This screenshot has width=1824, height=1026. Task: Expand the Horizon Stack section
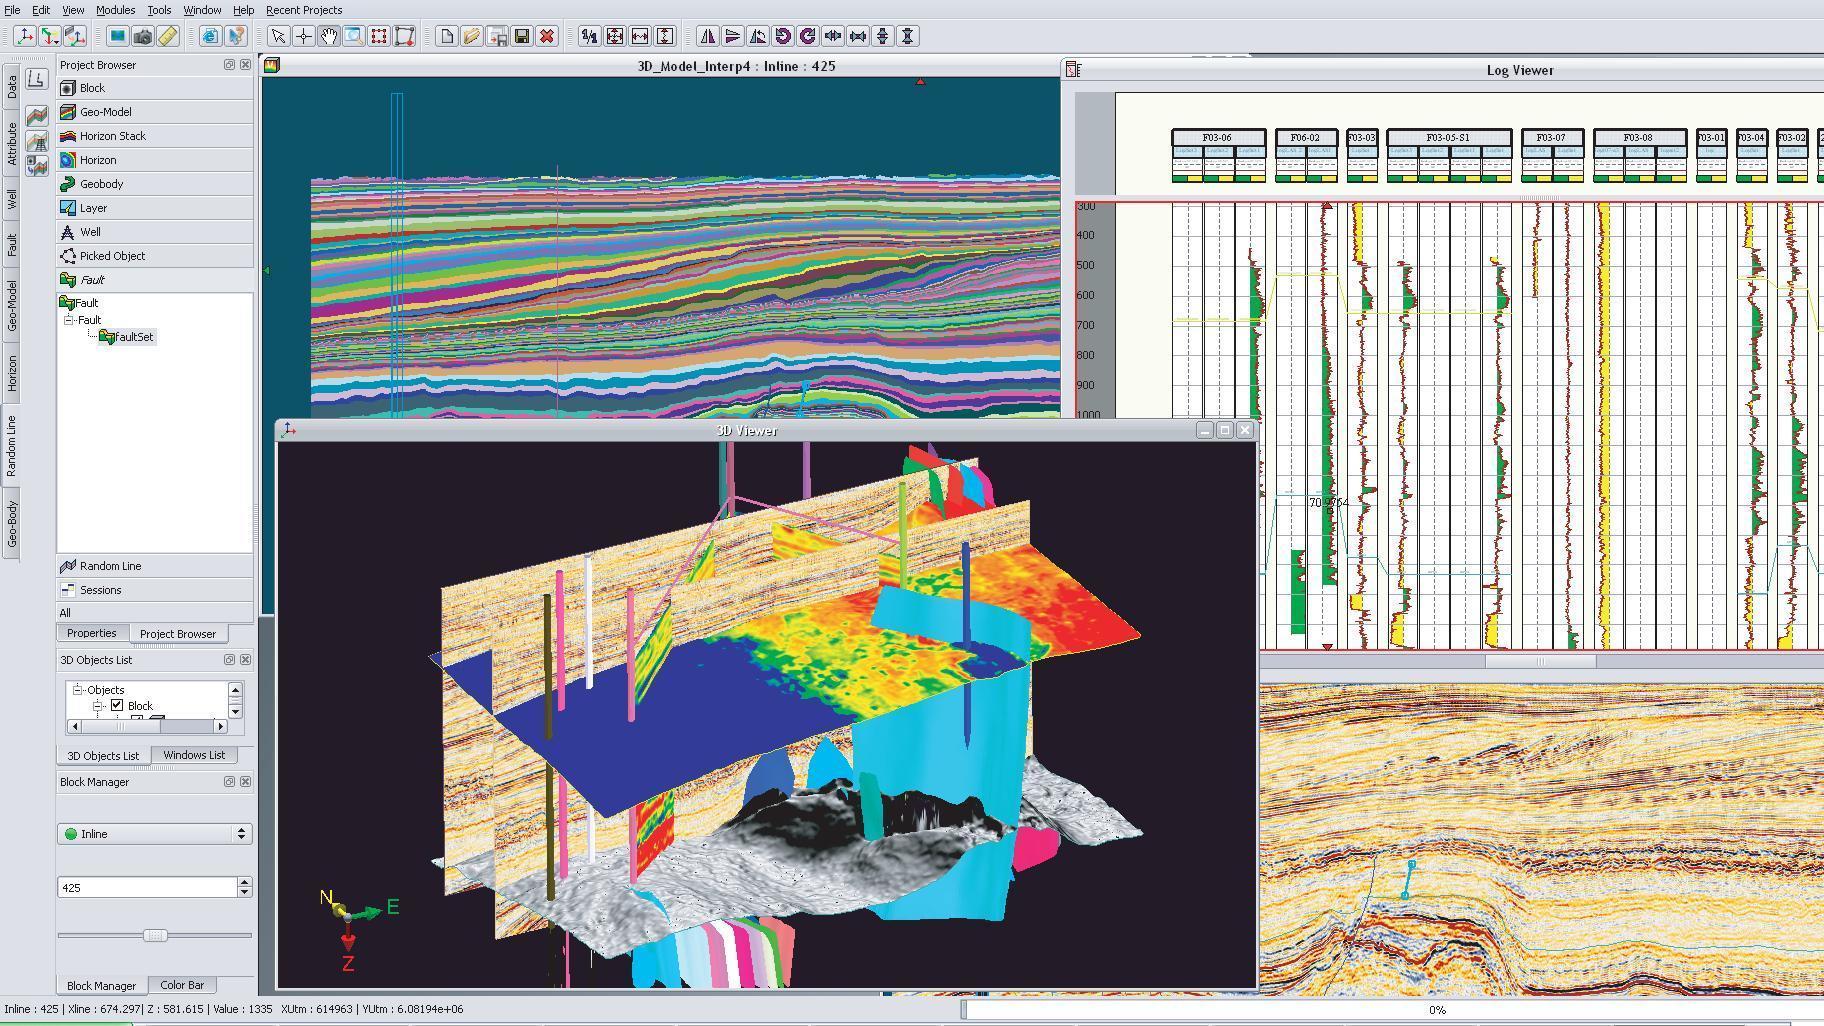(x=154, y=136)
